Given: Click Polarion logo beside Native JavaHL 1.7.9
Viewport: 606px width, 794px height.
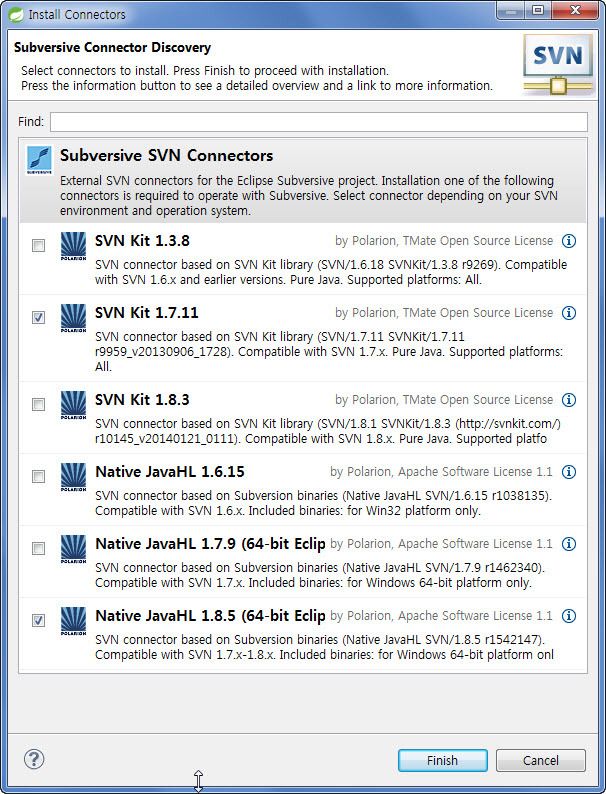Looking at the screenshot, I should click(73, 549).
